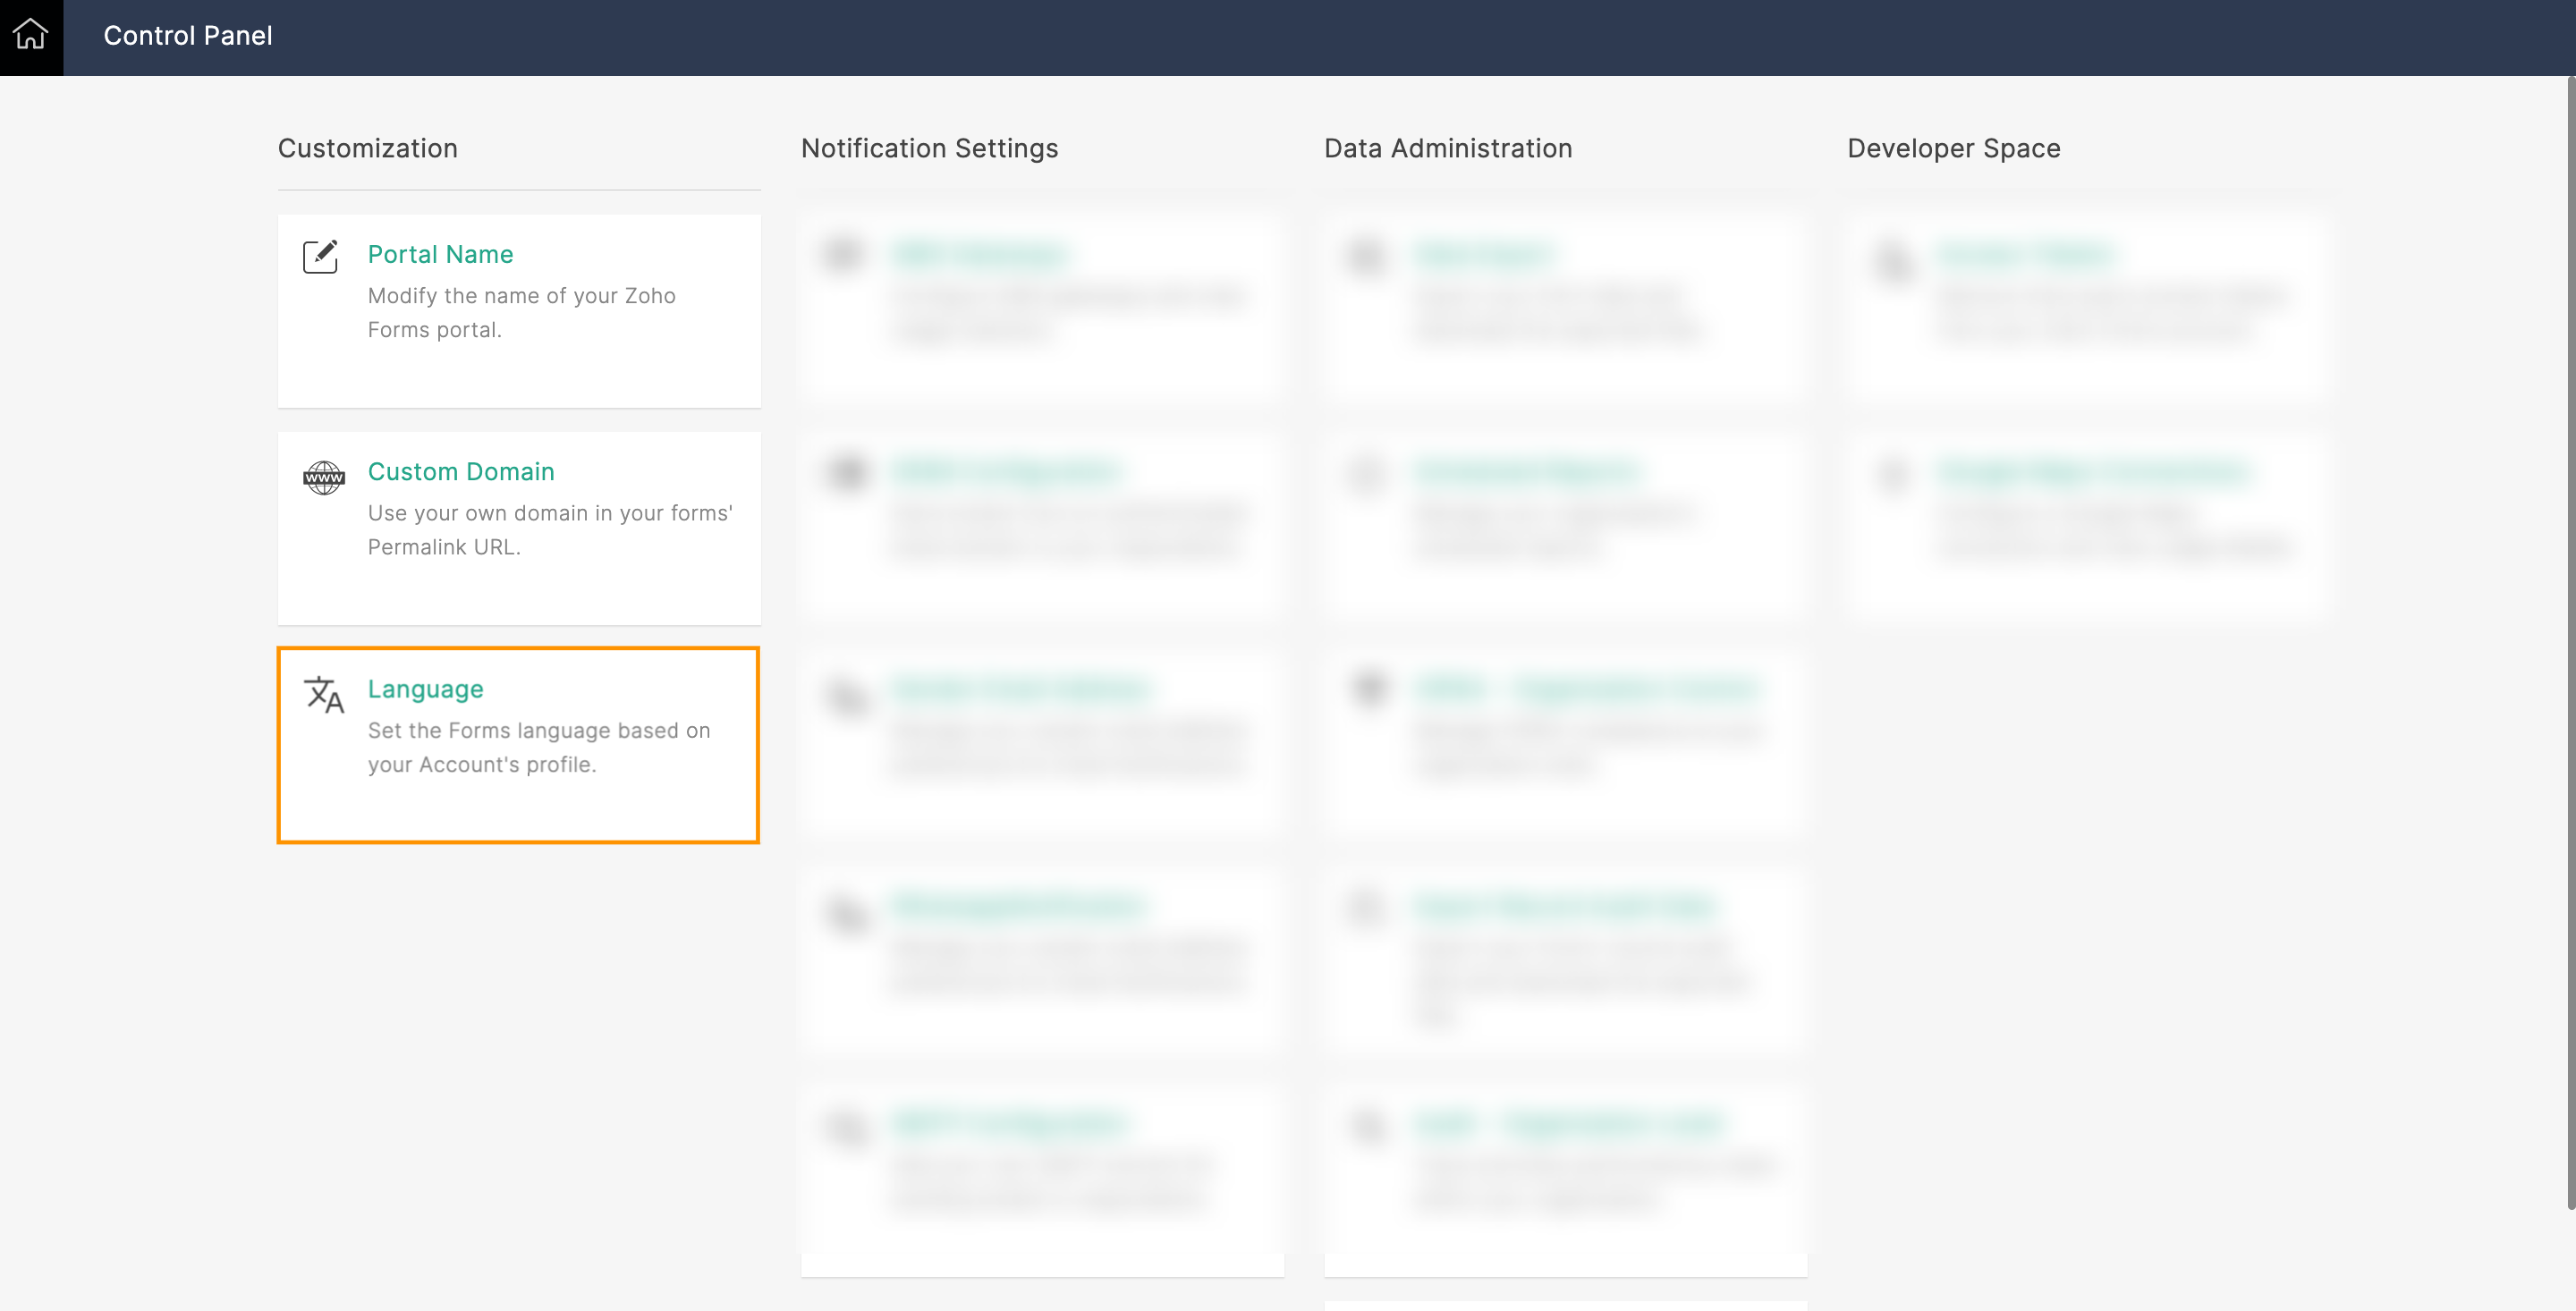Click the Custom Domain www globe icon

point(323,477)
